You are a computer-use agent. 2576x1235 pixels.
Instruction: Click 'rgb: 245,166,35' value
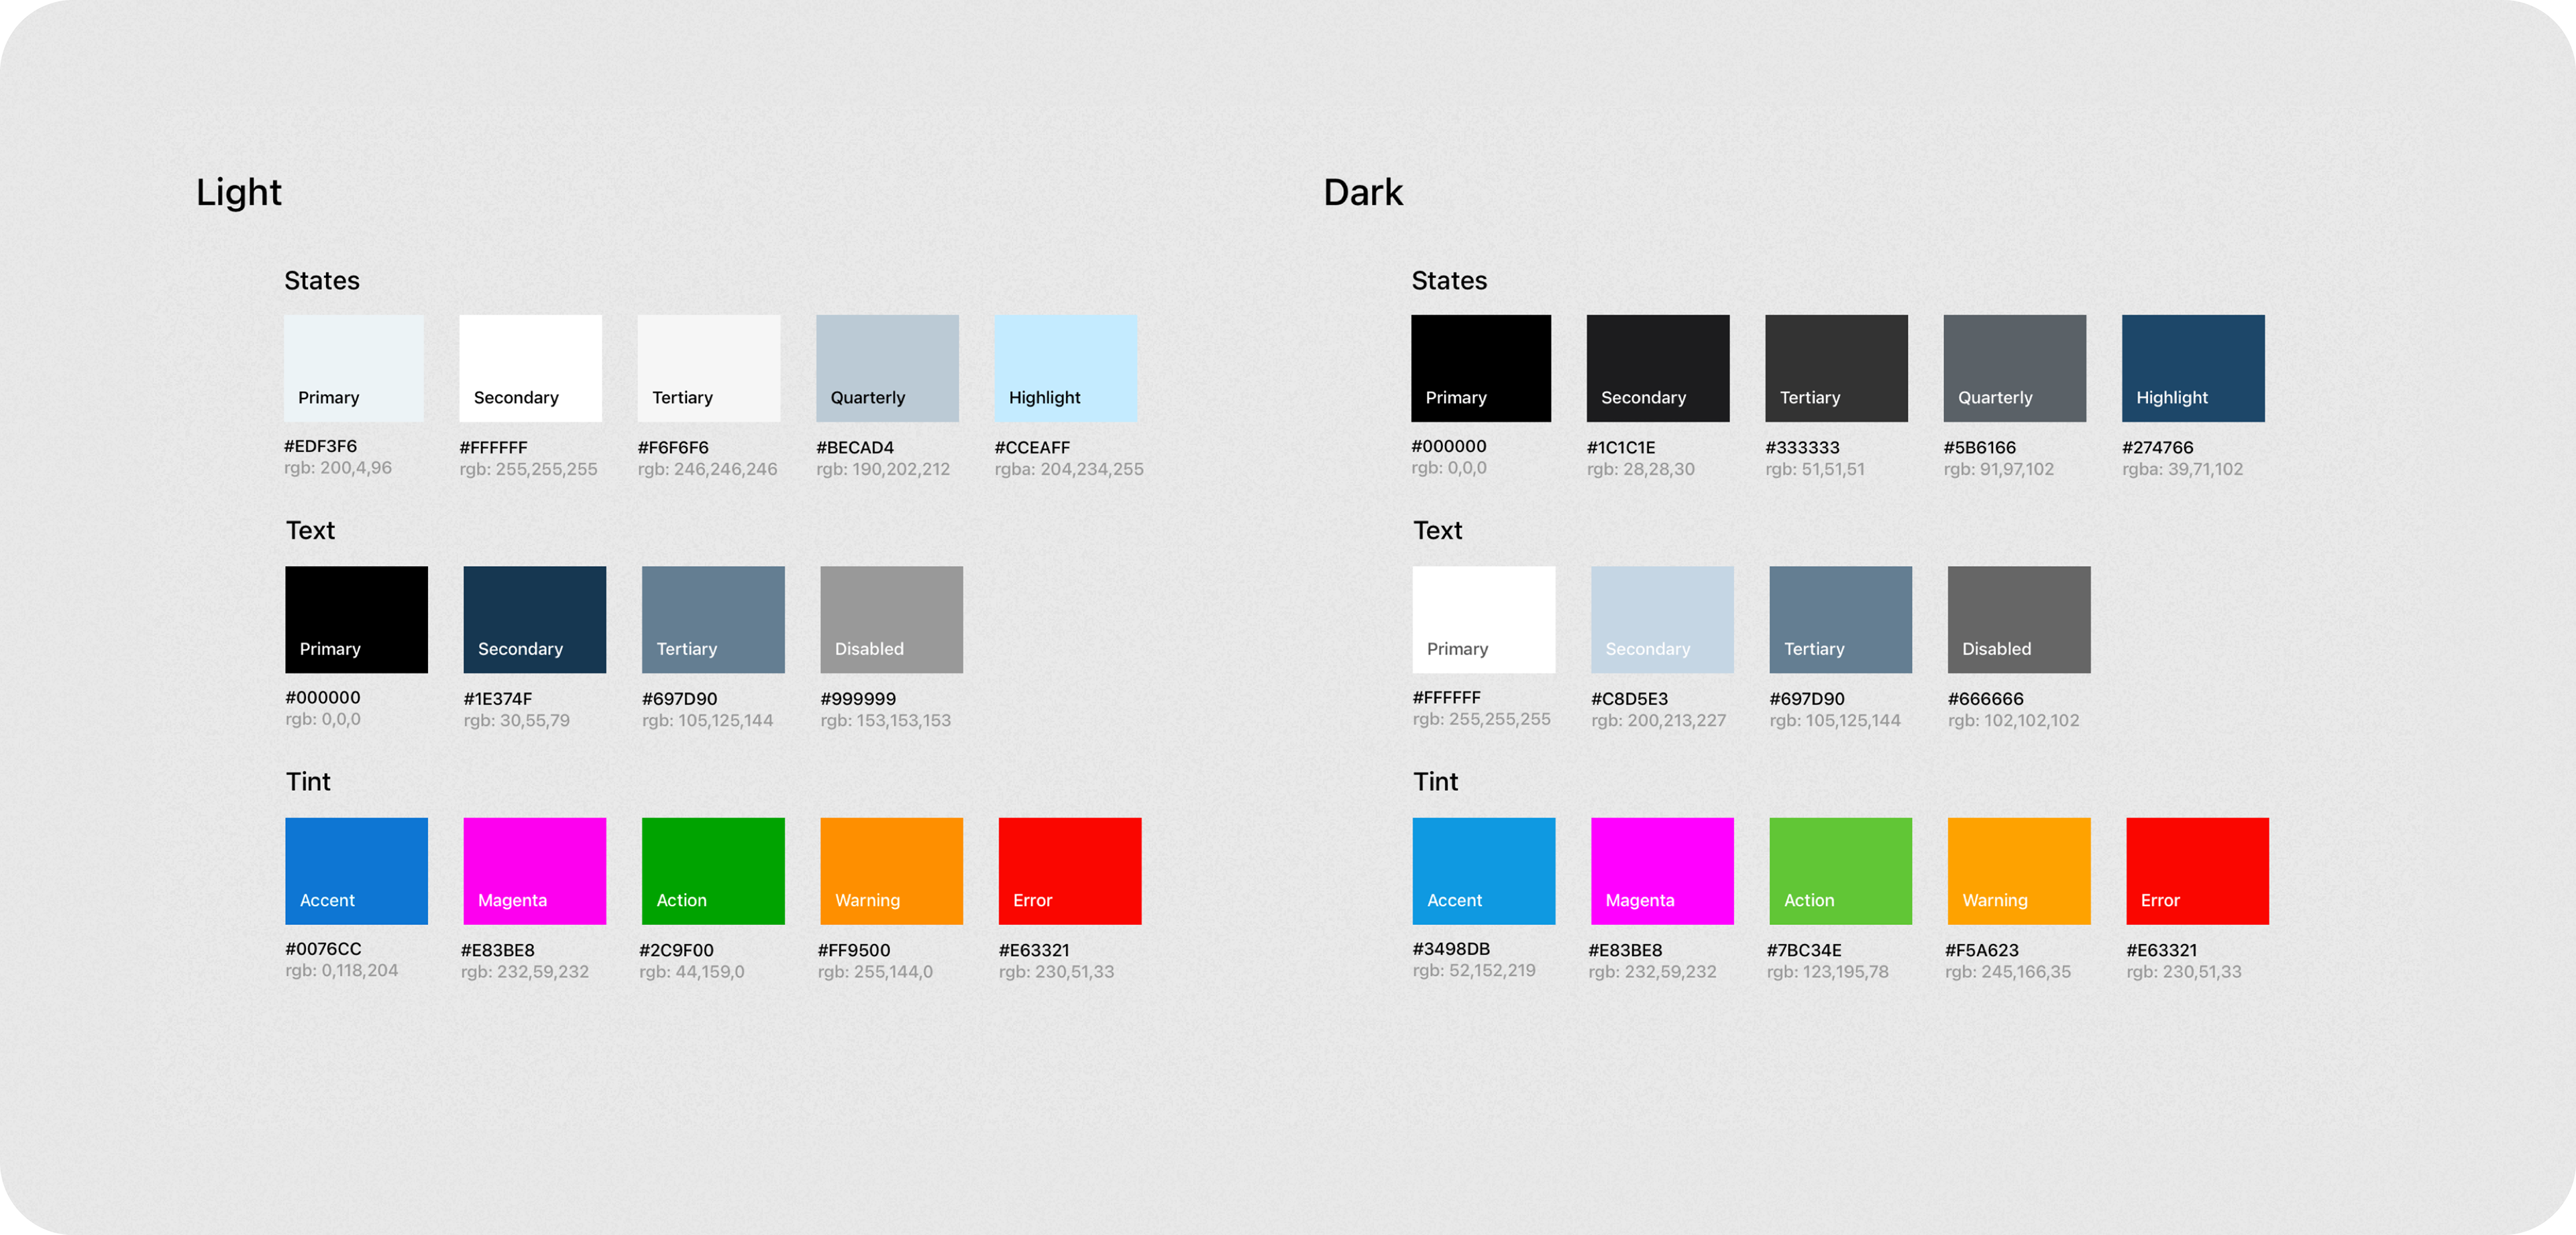coord(2008,972)
